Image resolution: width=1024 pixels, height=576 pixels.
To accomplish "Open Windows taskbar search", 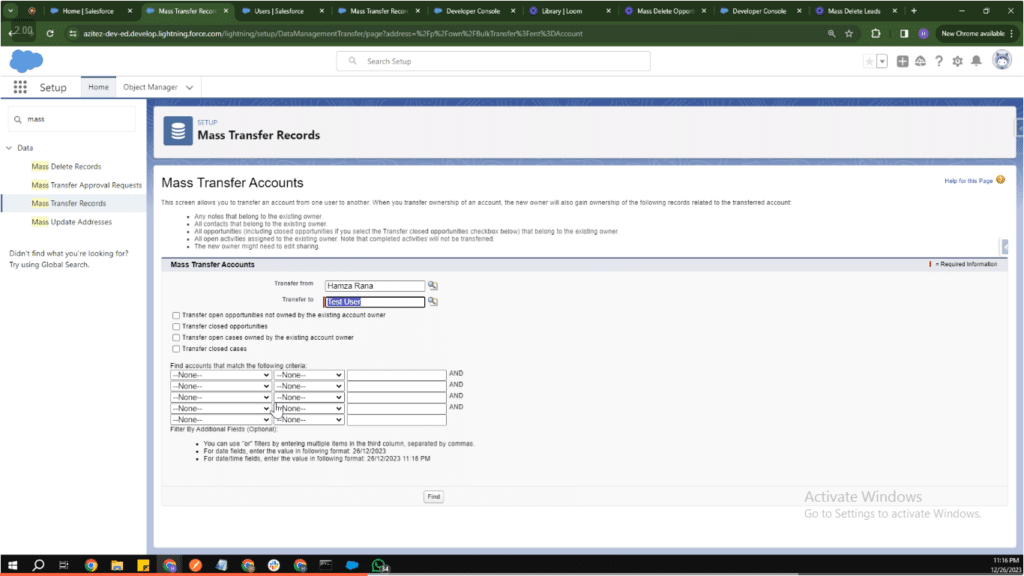I will 39,565.
